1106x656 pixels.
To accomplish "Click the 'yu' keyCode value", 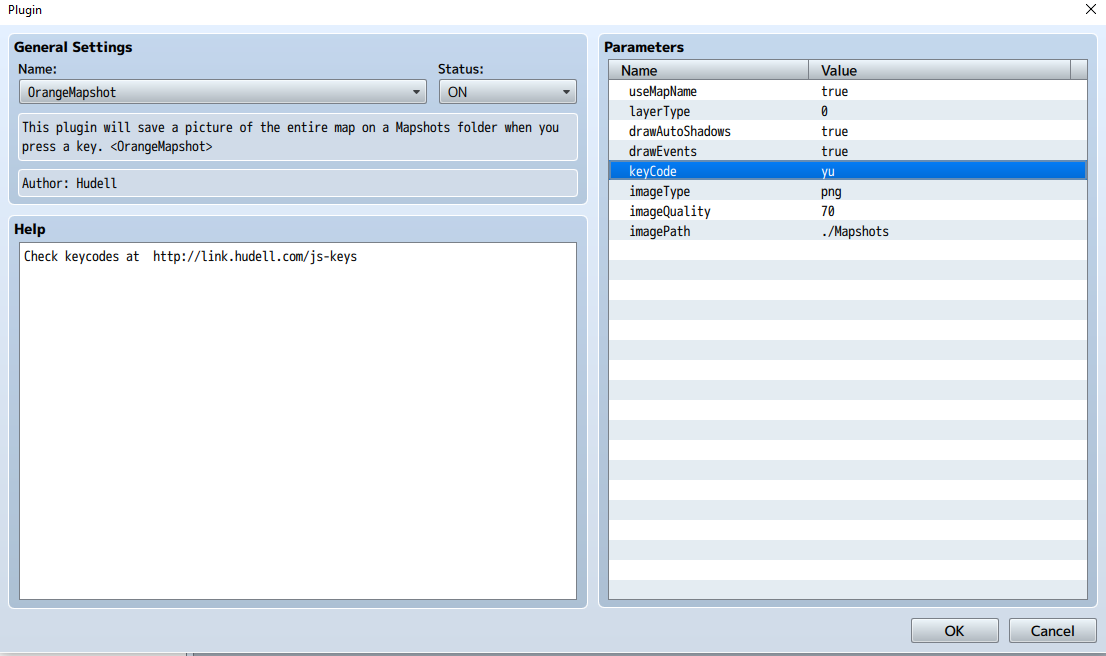I will [x=828, y=171].
